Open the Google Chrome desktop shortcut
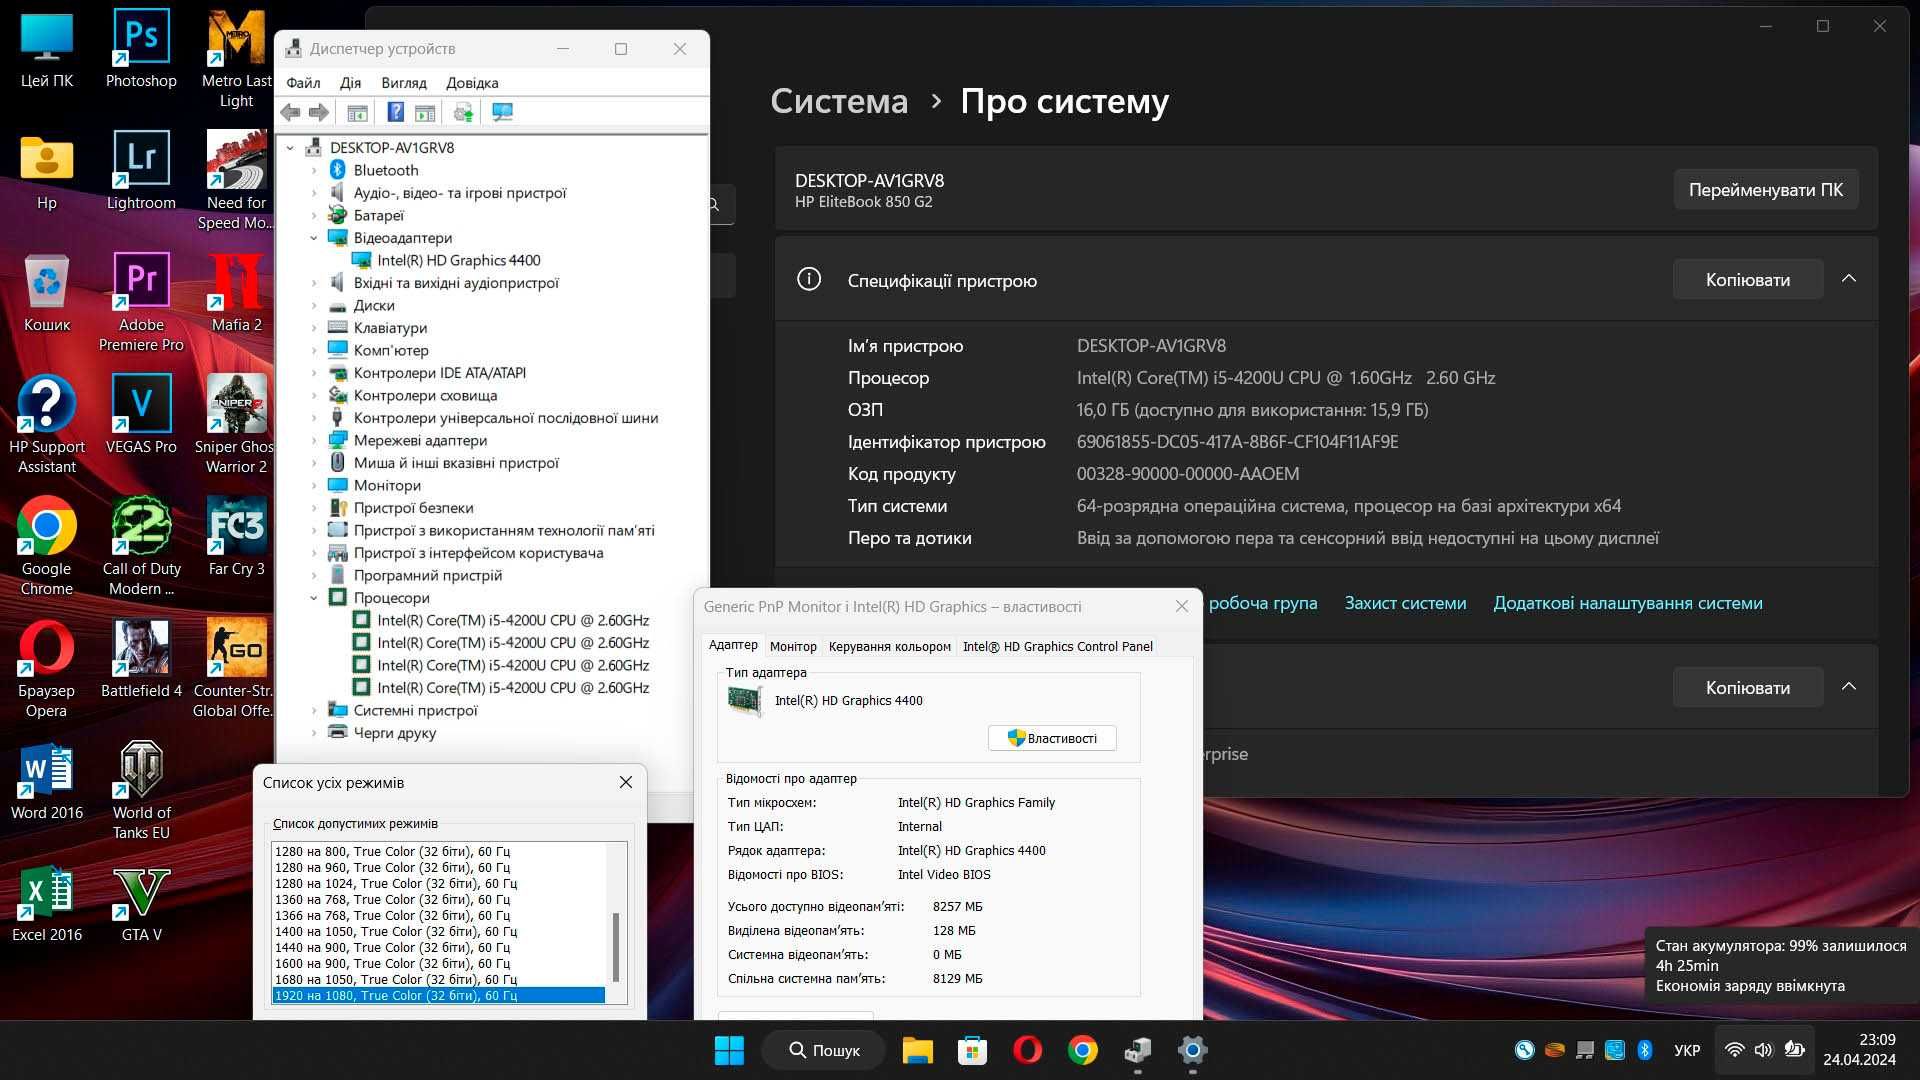This screenshot has width=1920, height=1080. coord(46,546)
